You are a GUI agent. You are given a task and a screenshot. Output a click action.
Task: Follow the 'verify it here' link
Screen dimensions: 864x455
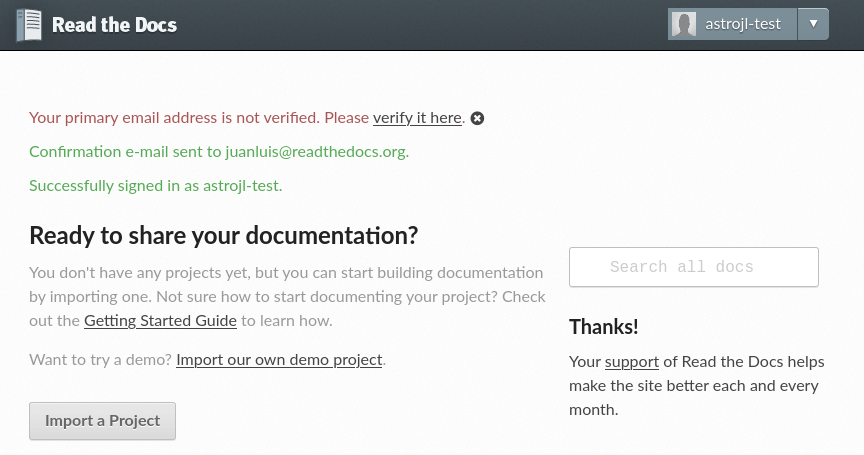[417, 118]
